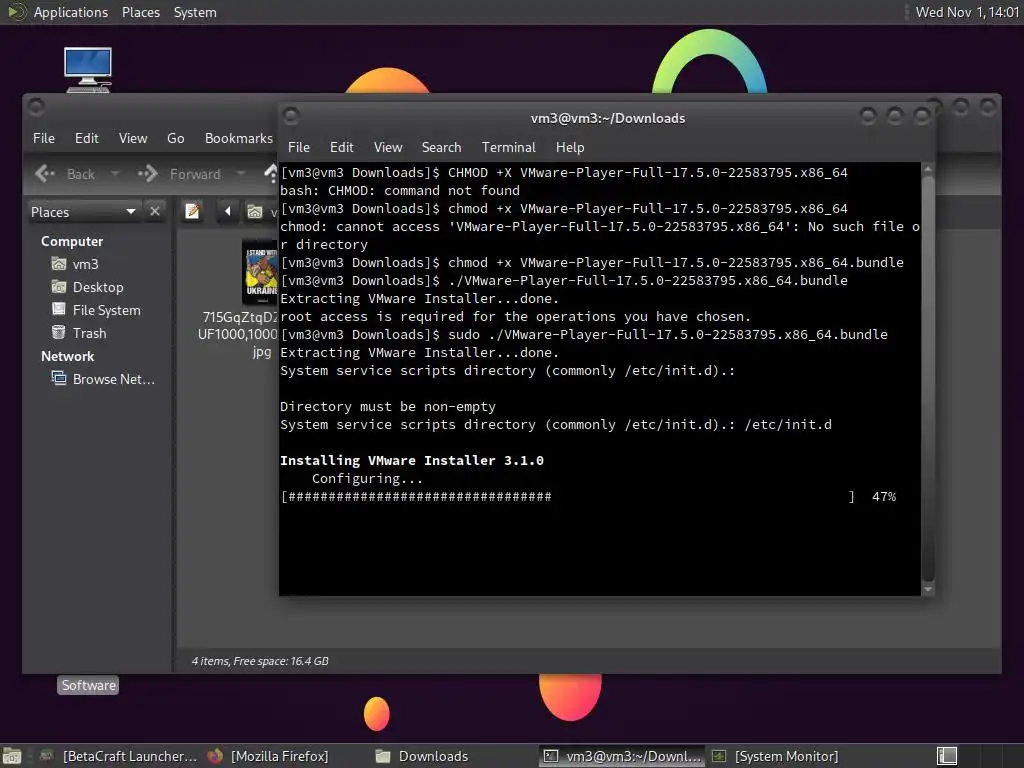Open the Forward history dropdown arrow
The width and height of the screenshot is (1024, 768).
pyautogui.click(x=241, y=174)
